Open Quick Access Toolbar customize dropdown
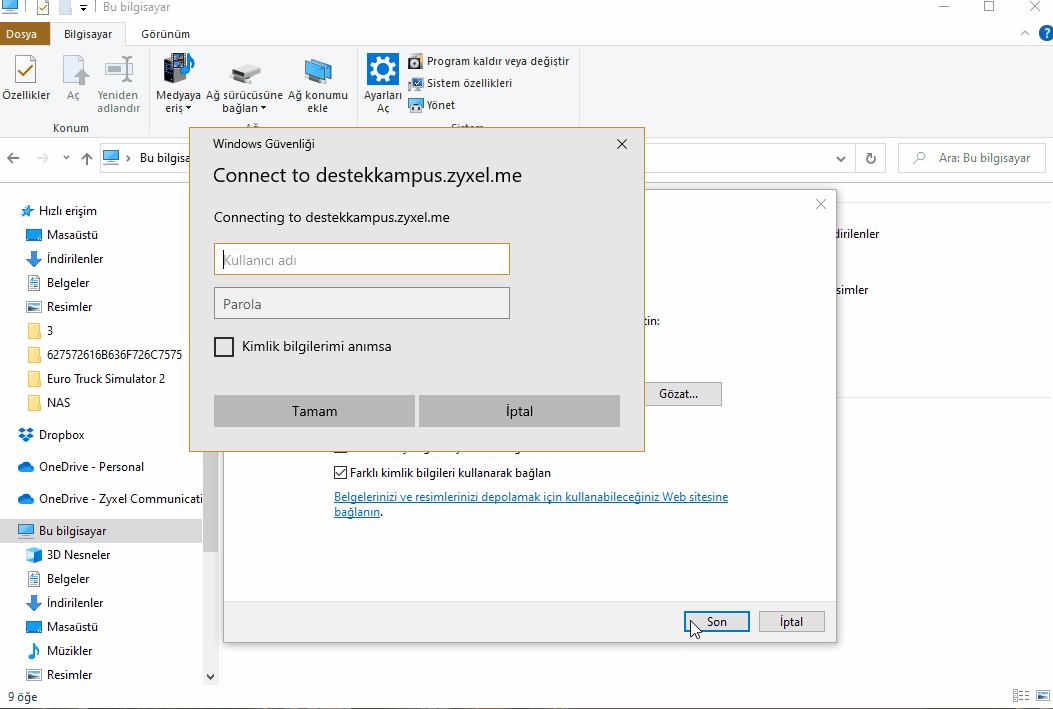The height and width of the screenshot is (709, 1053). [x=83, y=8]
